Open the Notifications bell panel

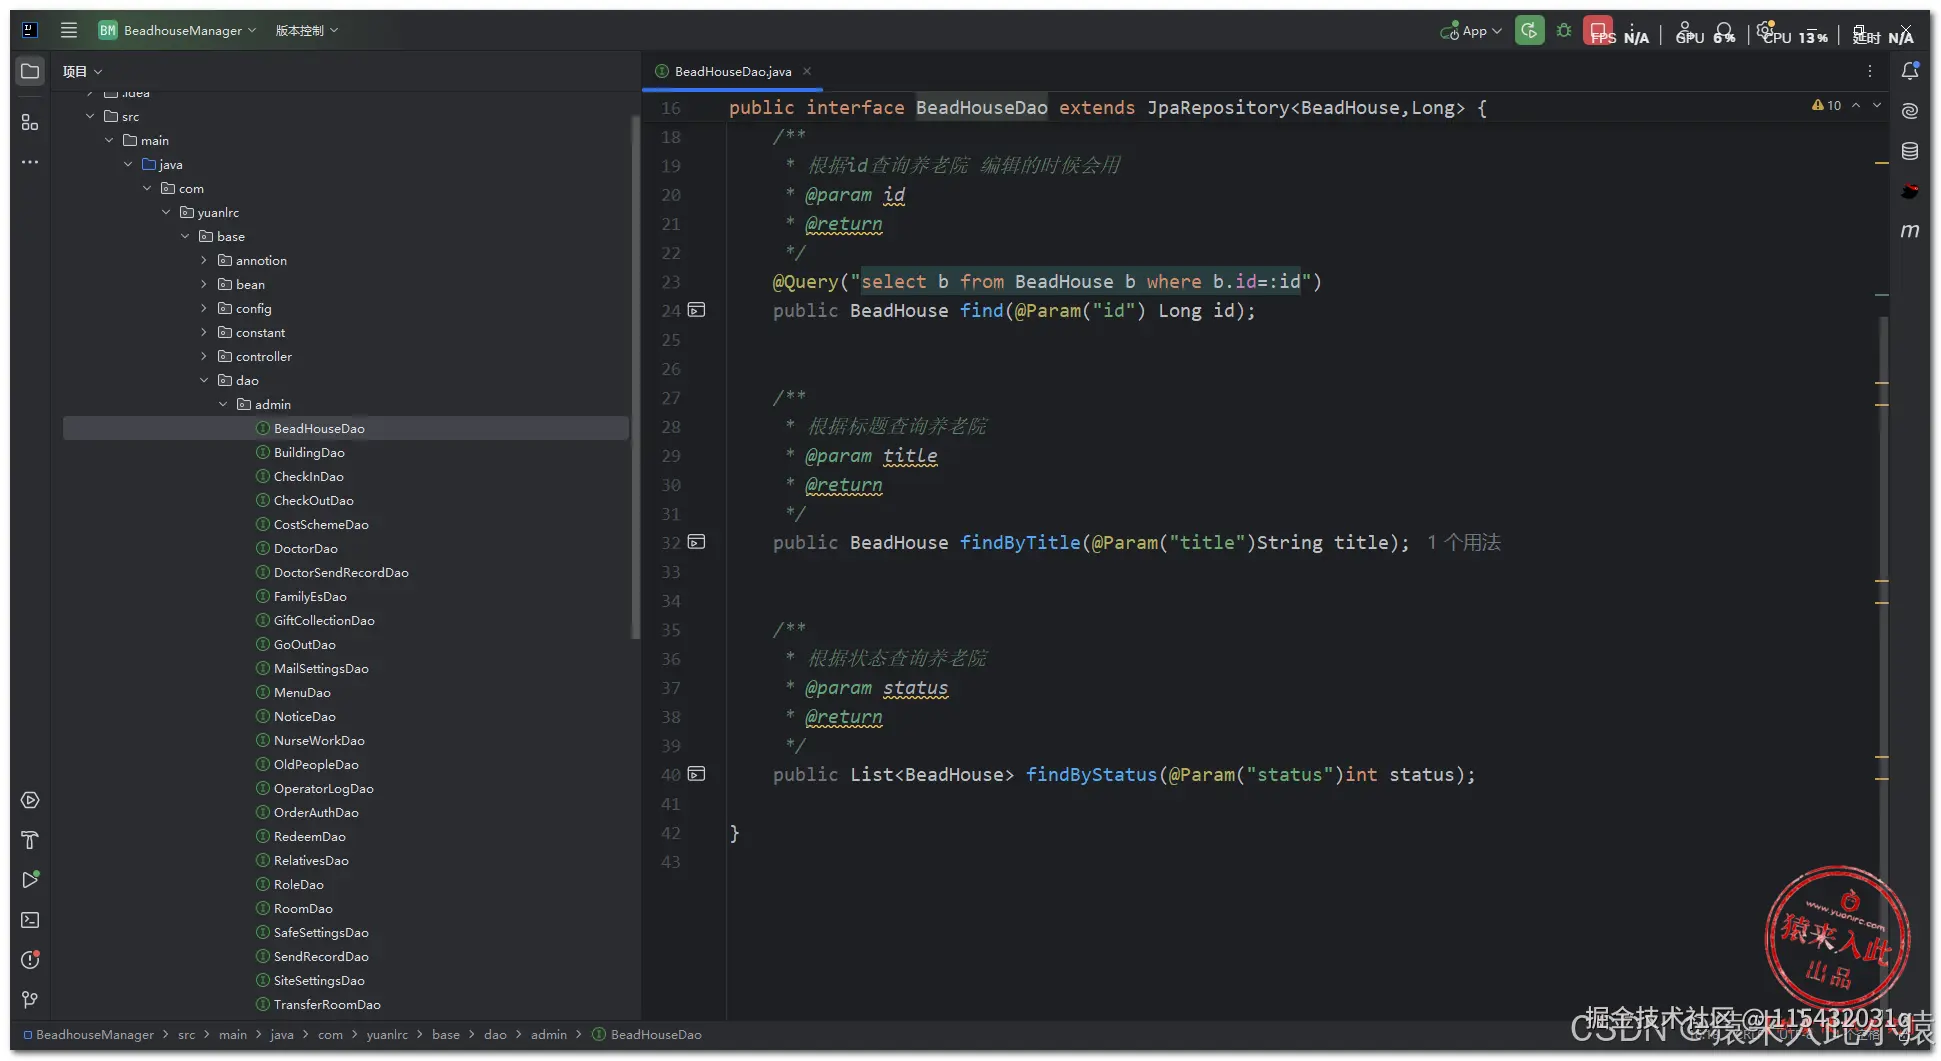(x=1910, y=71)
